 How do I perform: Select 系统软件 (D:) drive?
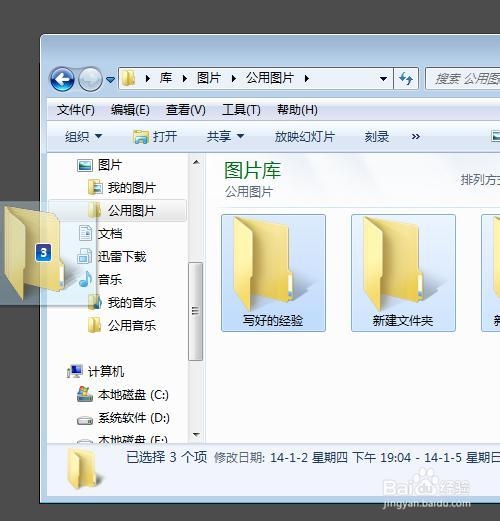point(134,418)
